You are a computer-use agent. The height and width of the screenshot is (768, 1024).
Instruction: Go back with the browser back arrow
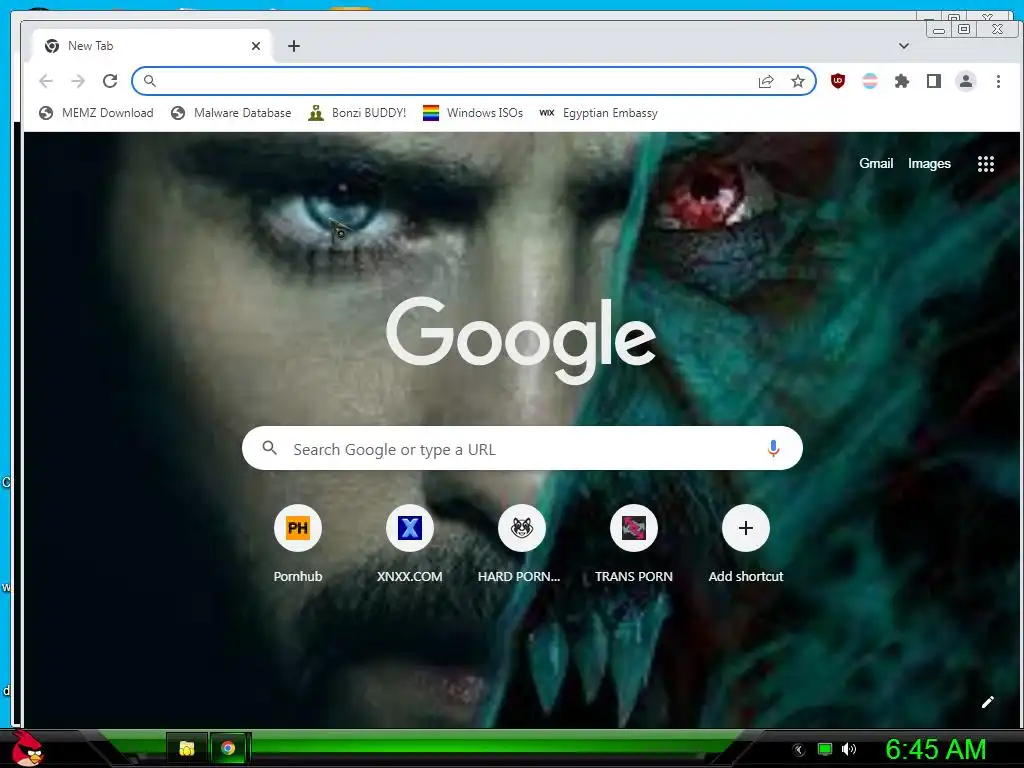coord(46,81)
